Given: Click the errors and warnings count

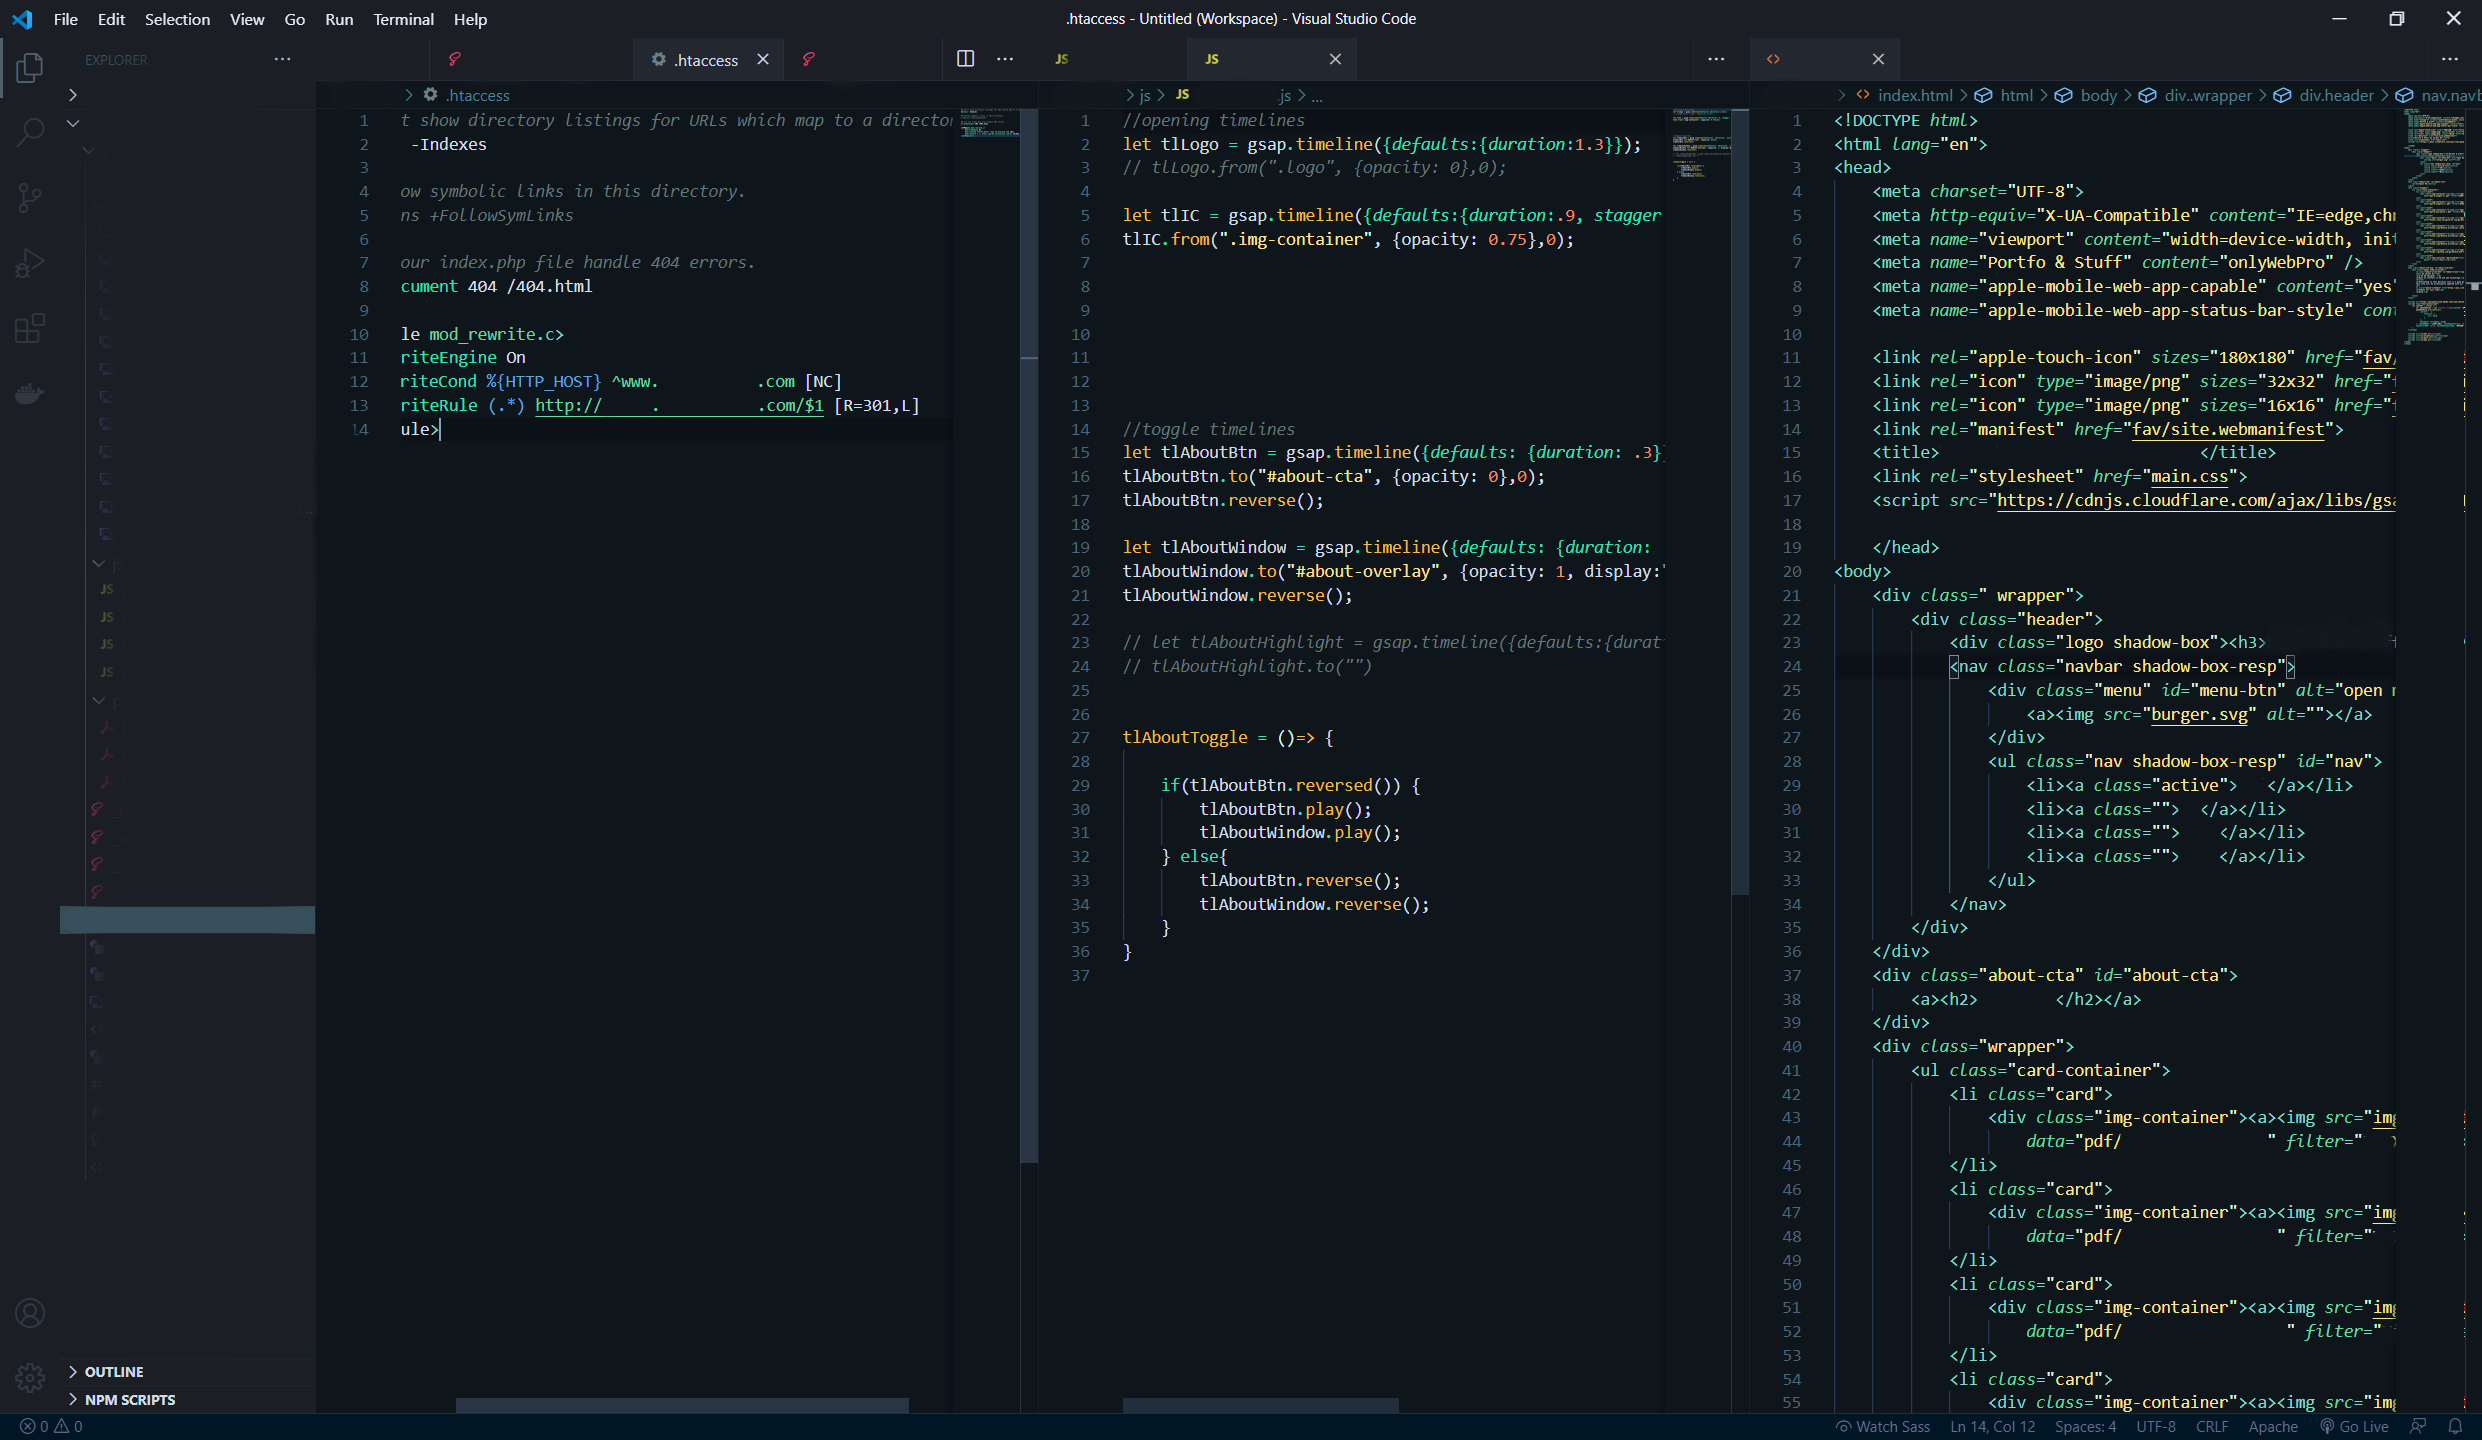Looking at the screenshot, I should coord(52,1427).
